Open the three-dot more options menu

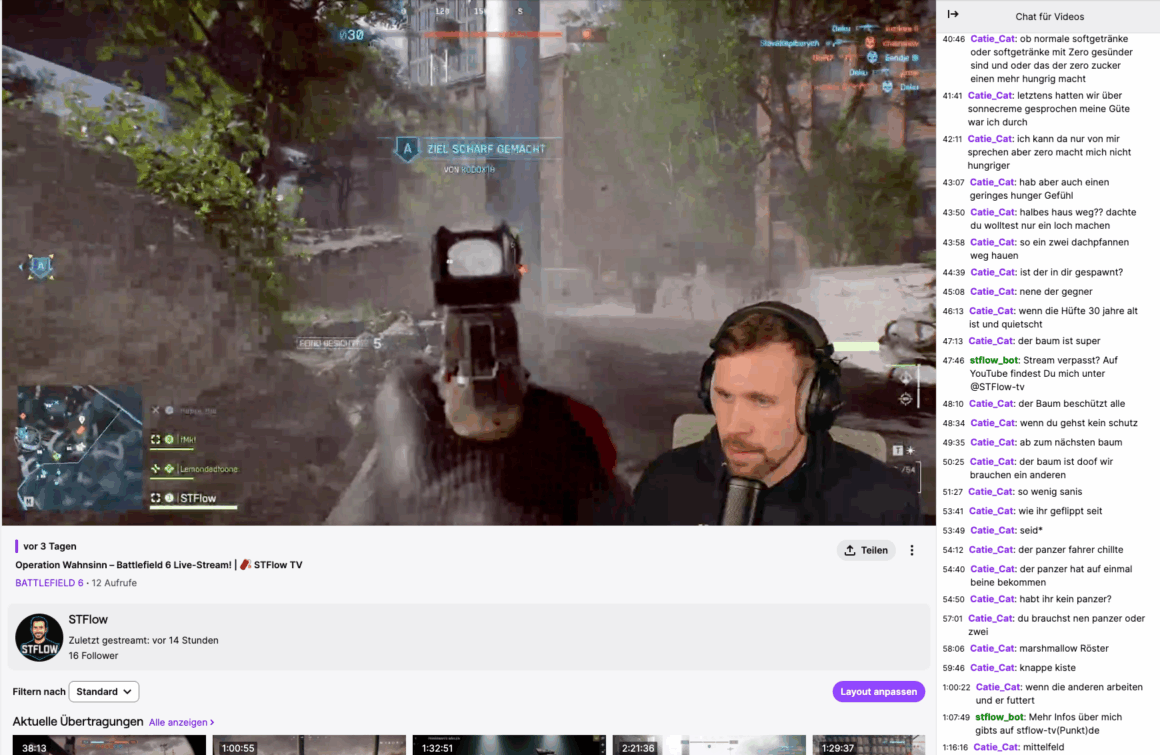[911, 550]
